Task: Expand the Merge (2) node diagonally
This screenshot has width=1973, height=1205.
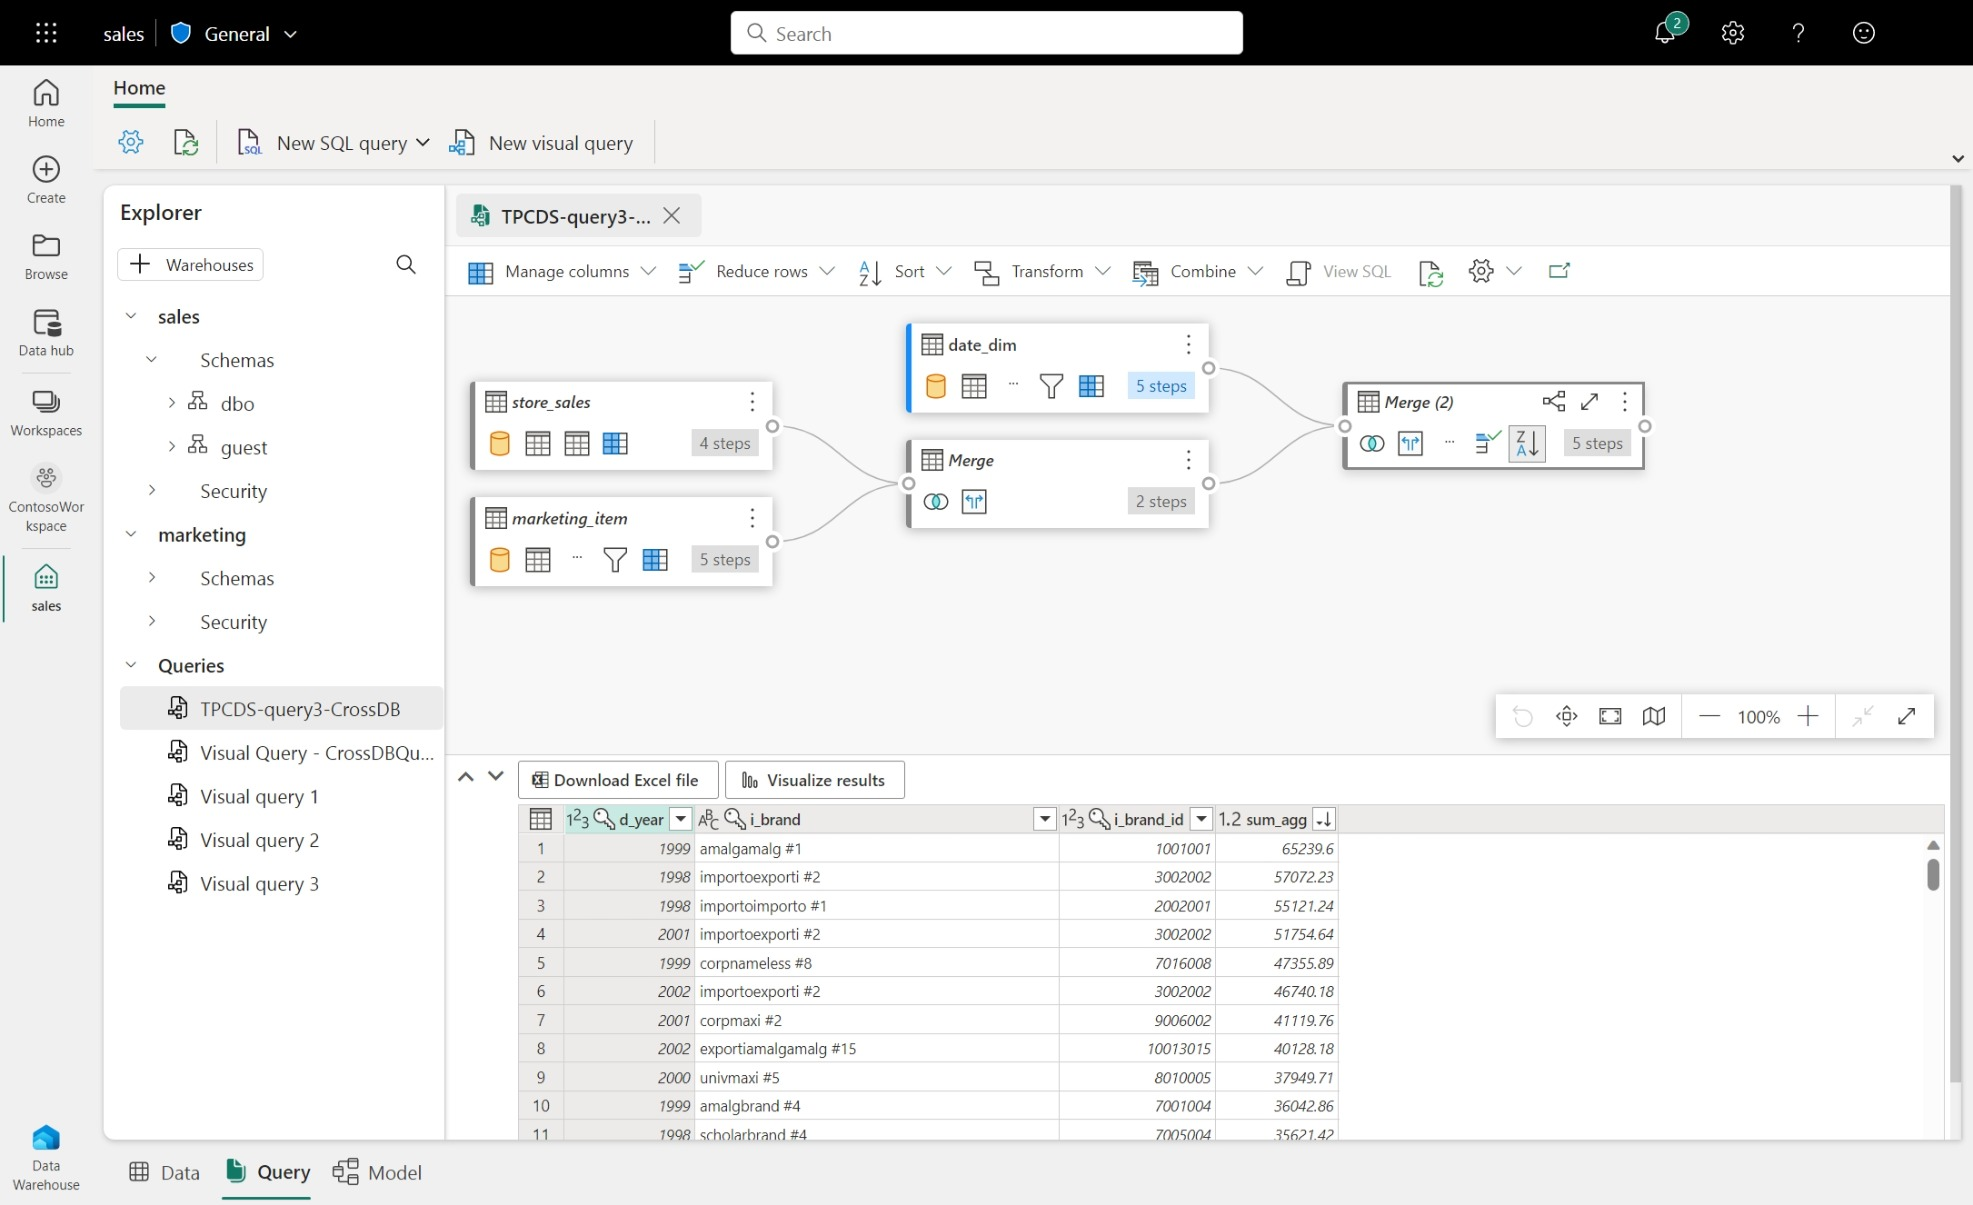Action: (x=1589, y=401)
